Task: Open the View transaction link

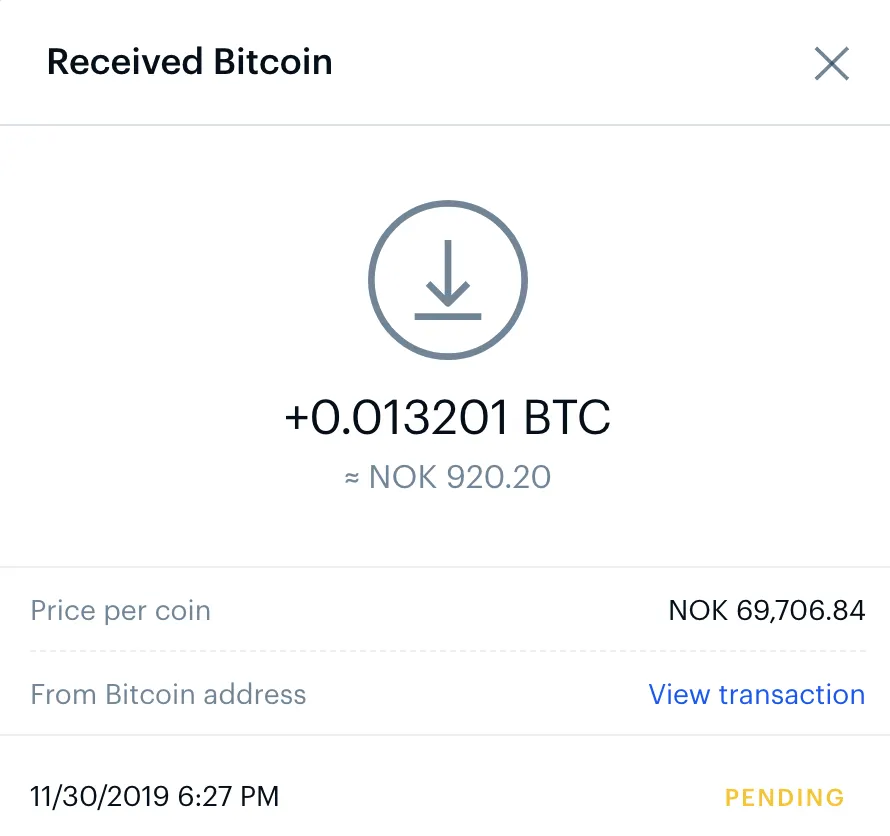Action: click(x=756, y=694)
